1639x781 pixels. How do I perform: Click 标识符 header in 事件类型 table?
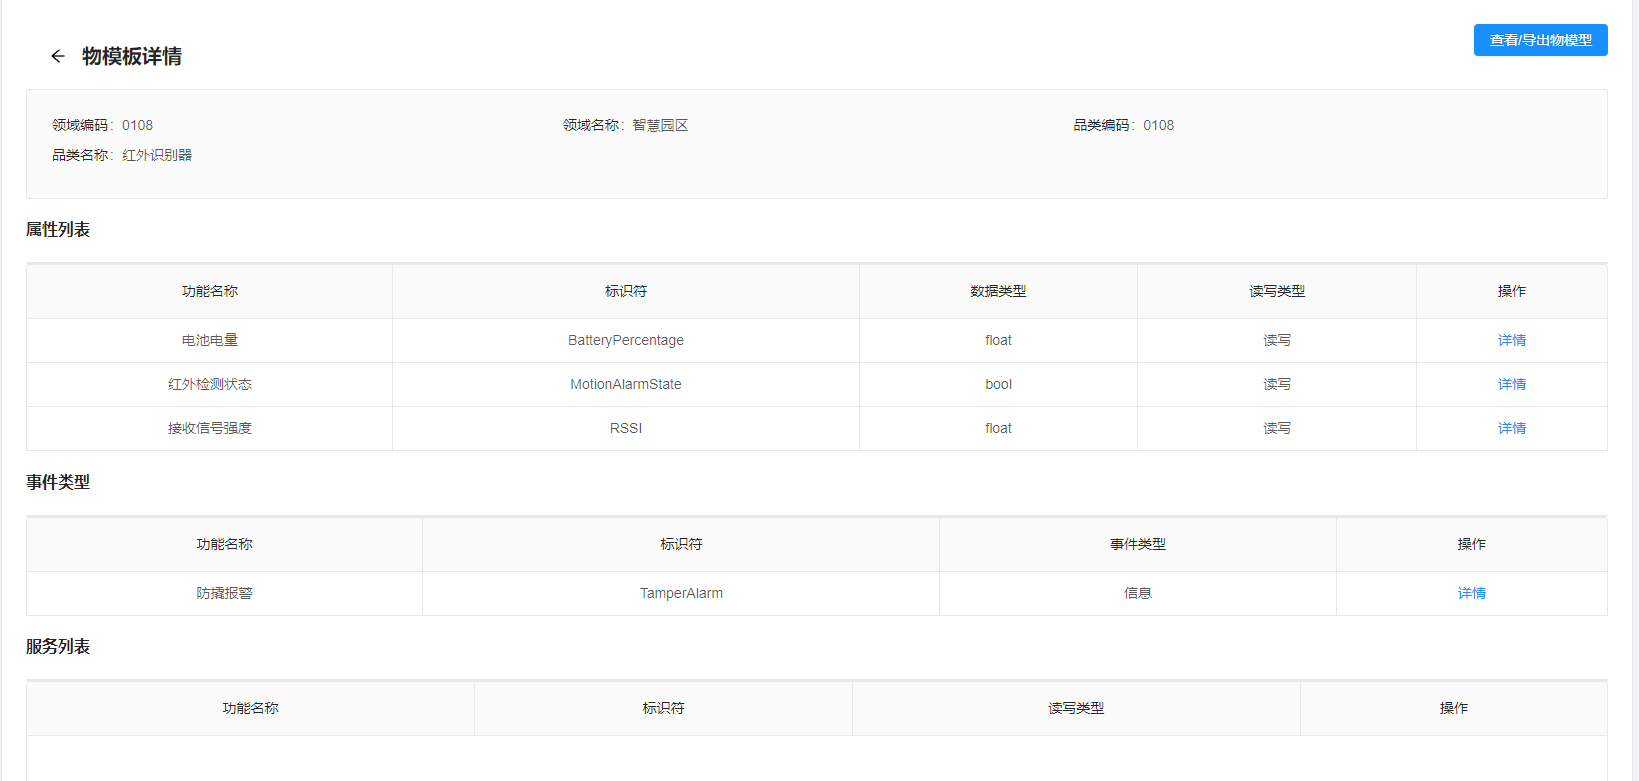click(681, 544)
